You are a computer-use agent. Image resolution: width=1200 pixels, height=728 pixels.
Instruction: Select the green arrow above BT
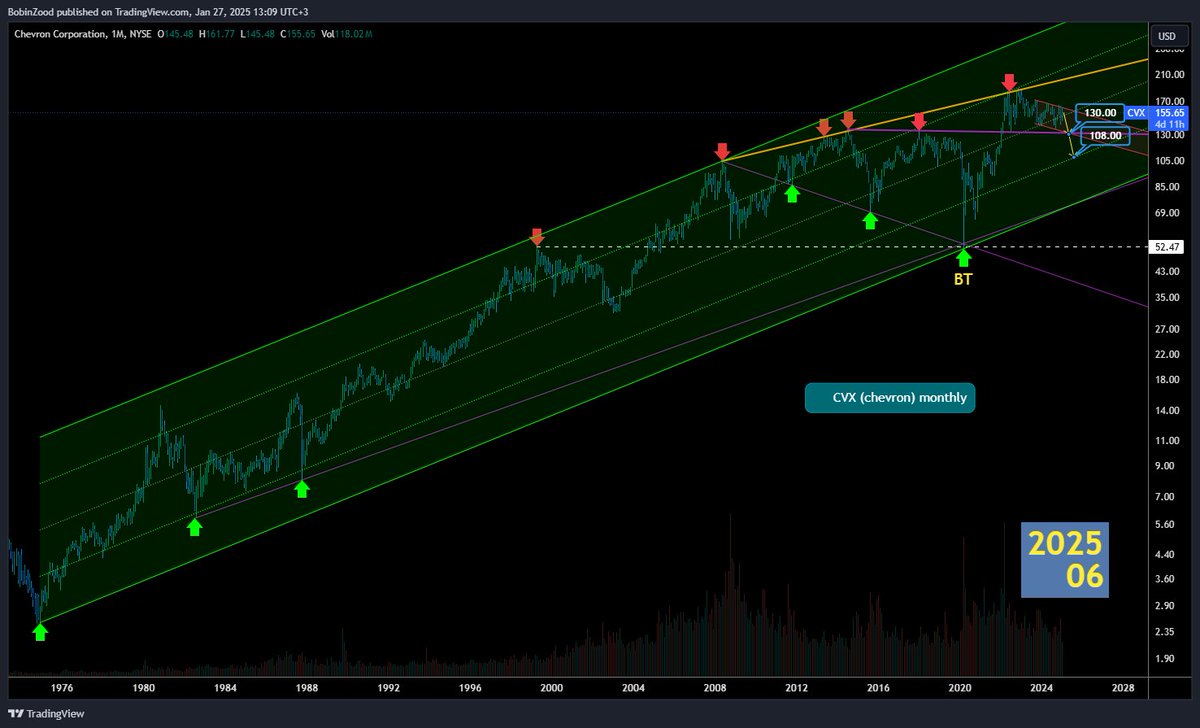click(963, 257)
